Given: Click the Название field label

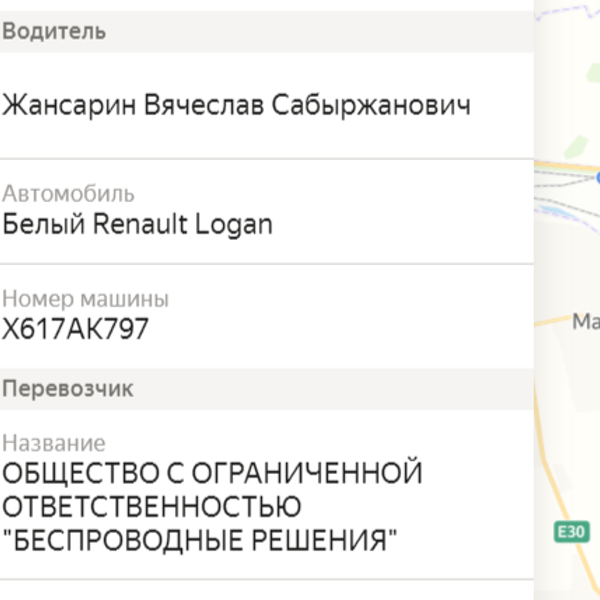Looking at the screenshot, I should pos(54,443).
